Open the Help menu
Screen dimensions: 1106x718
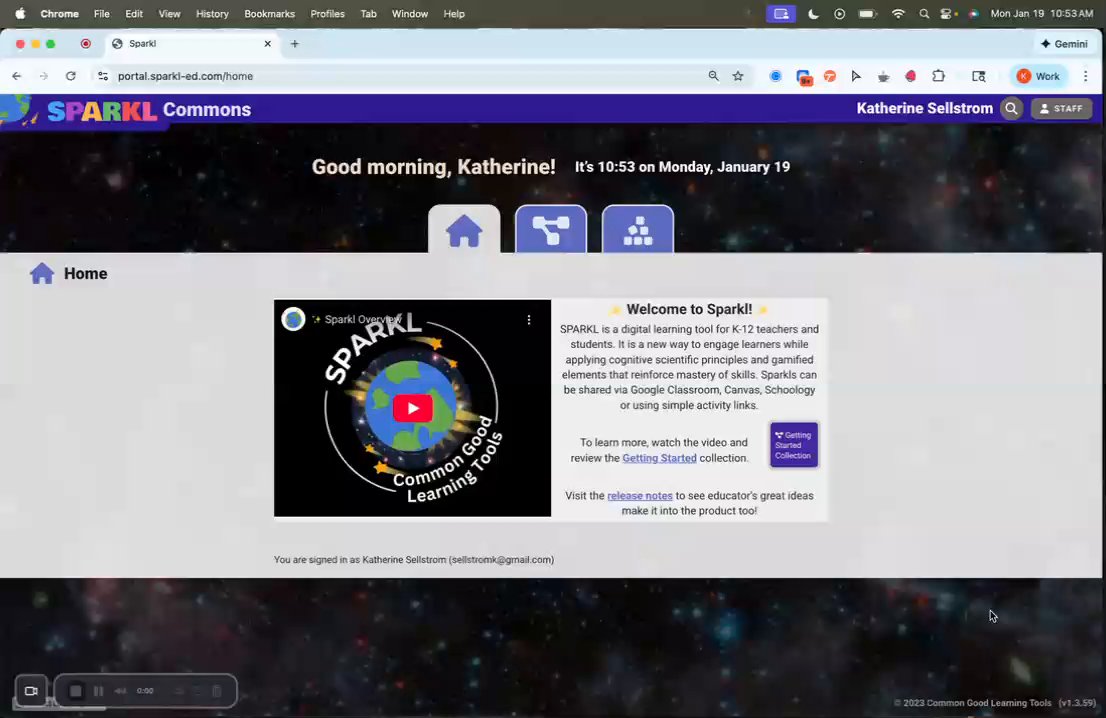[x=454, y=13]
